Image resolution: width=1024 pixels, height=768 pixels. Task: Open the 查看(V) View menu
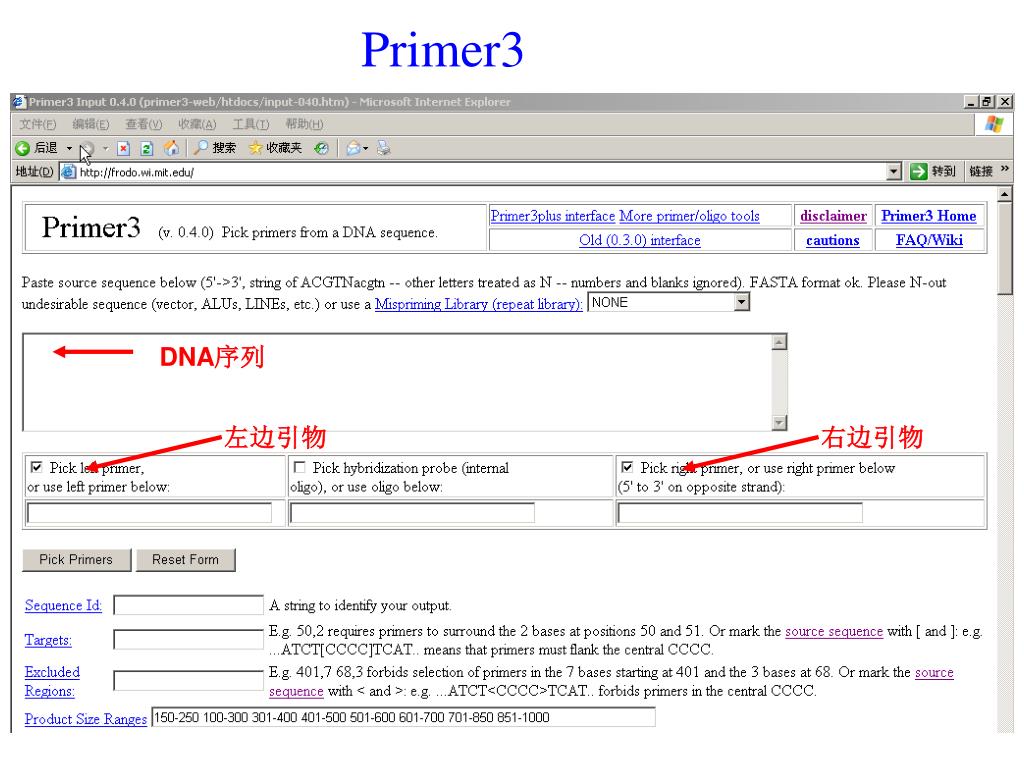[x=144, y=124]
